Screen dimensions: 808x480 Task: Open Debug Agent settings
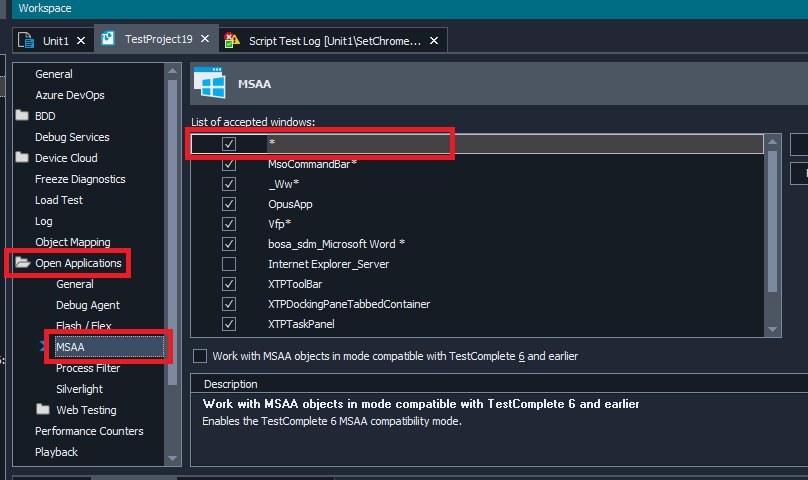click(x=88, y=305)
